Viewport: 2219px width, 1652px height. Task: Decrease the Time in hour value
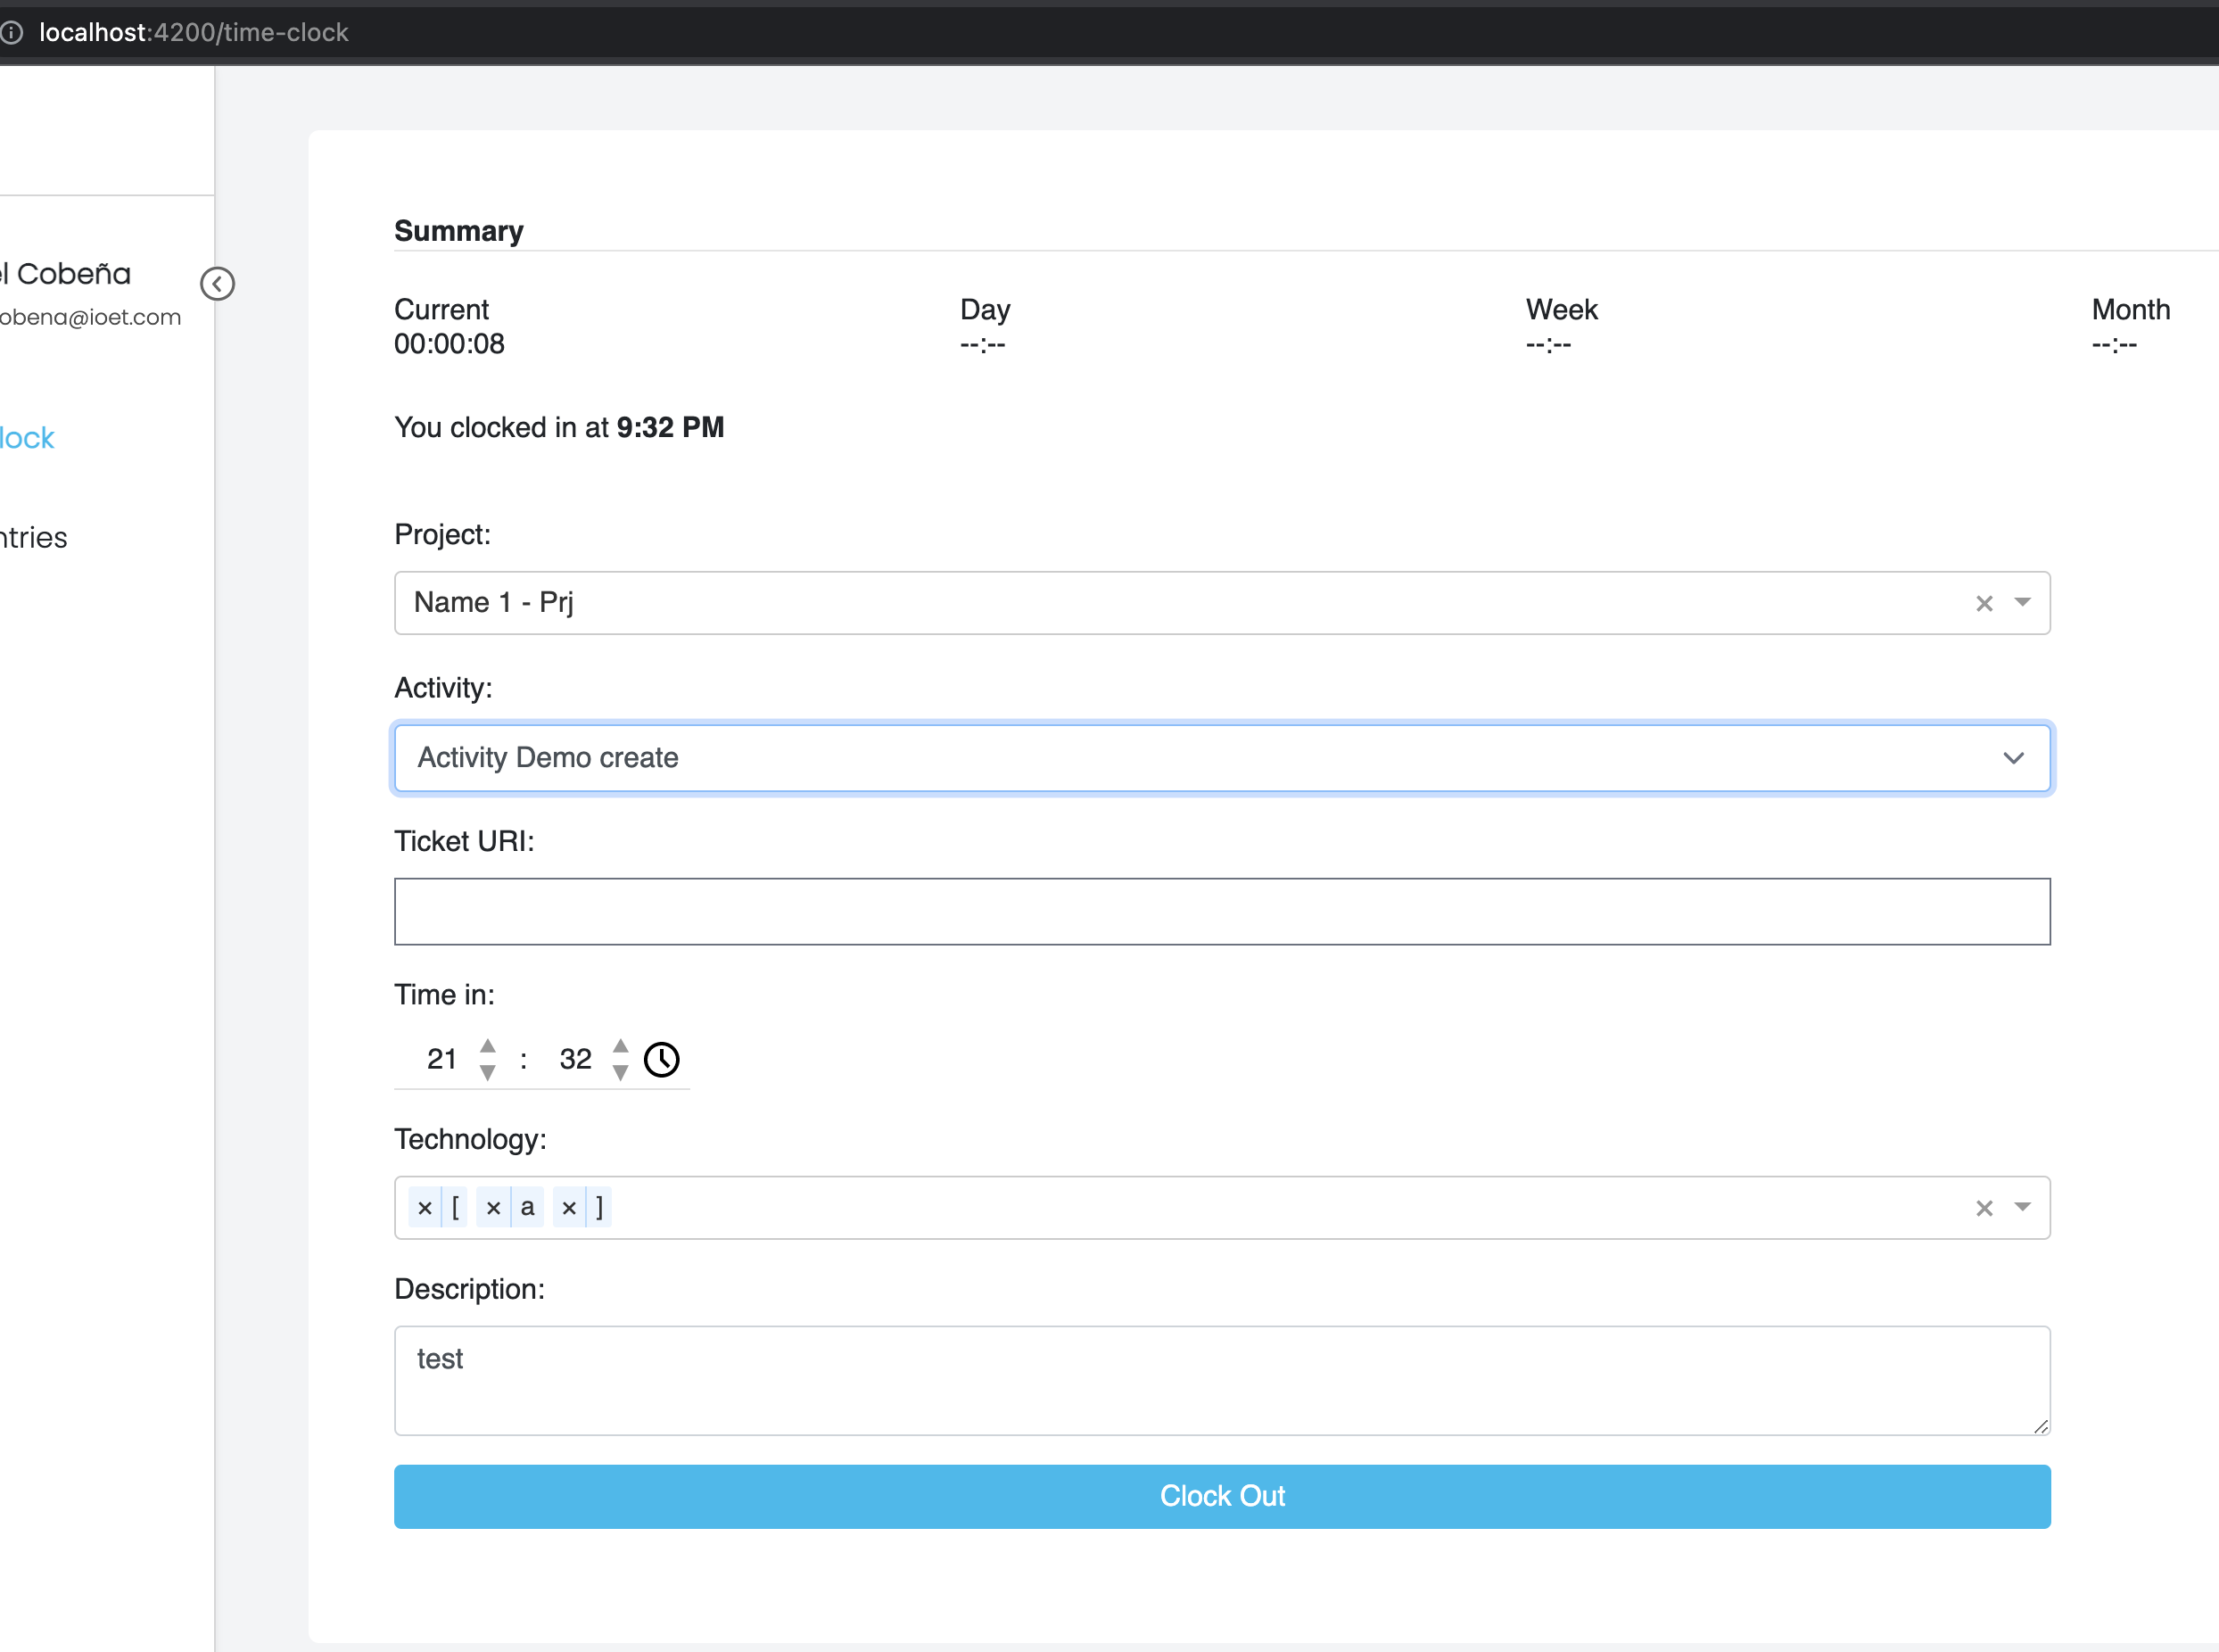488,1073
